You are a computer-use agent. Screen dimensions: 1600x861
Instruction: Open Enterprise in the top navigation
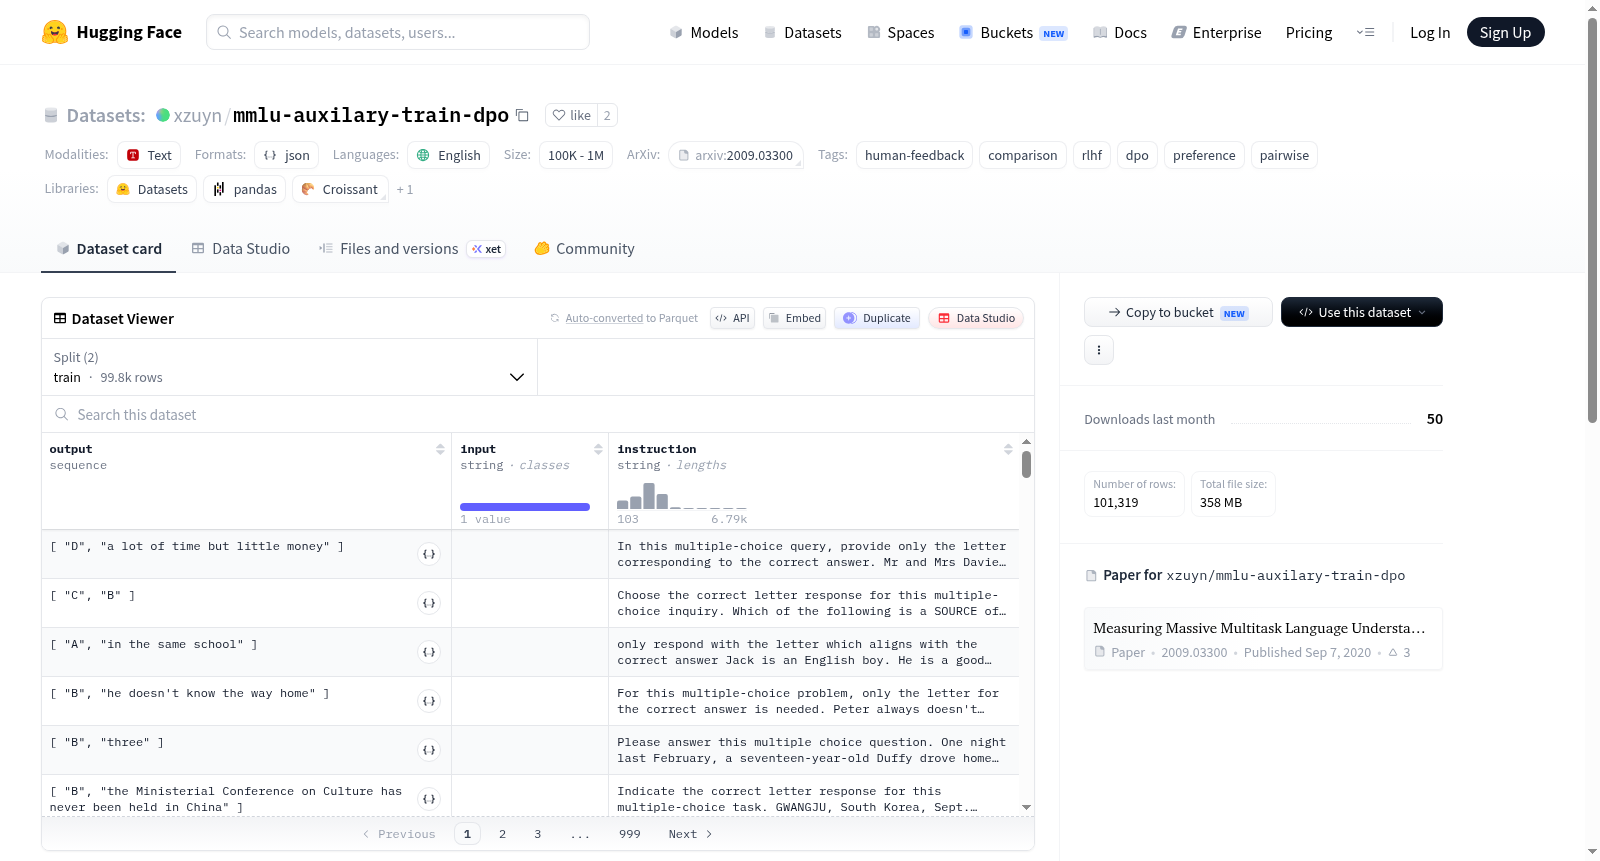pyautogui.click(x=1217, y=32)
